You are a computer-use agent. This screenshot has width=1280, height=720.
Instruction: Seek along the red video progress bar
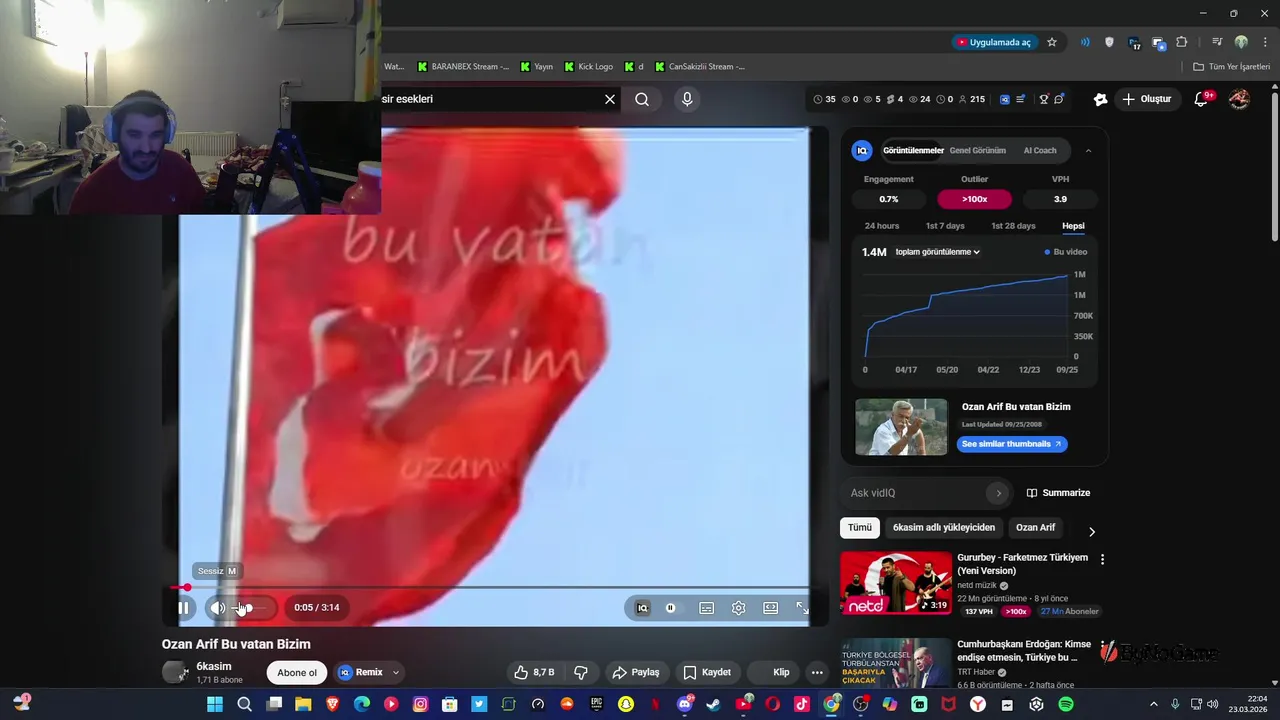(494, 588)
